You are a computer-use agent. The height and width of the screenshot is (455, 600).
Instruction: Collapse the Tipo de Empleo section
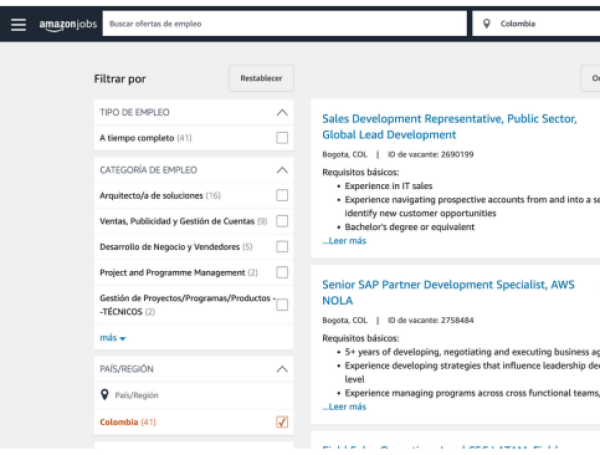[282, 113]
